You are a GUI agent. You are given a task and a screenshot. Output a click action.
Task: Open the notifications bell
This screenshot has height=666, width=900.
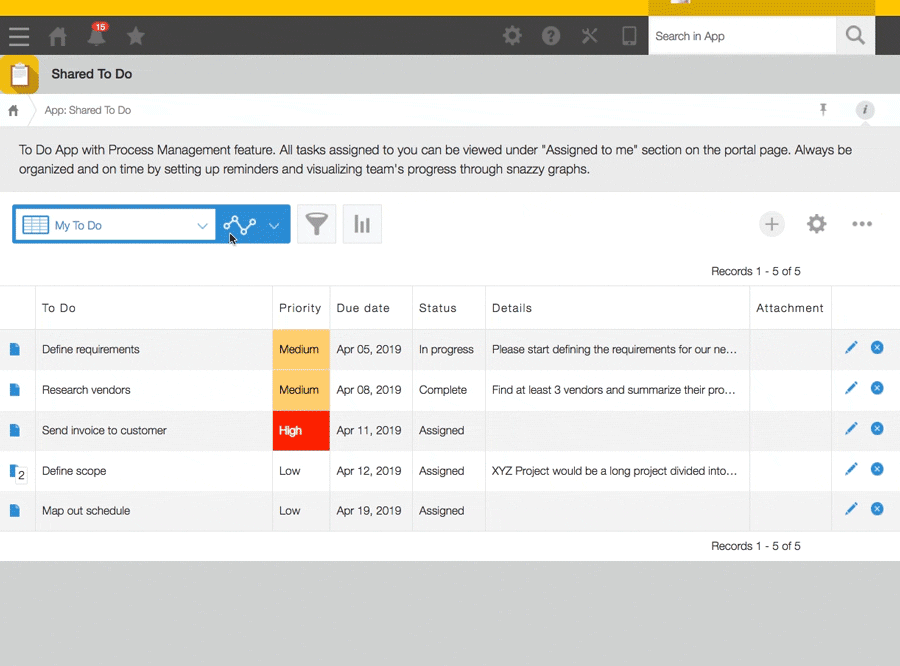point(96,36)
